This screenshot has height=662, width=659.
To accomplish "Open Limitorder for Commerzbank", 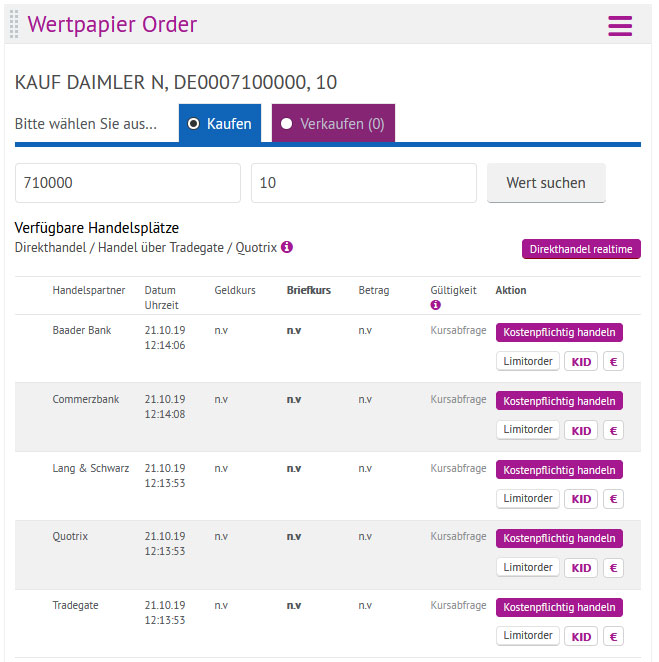I will click(x=528, y=430).
